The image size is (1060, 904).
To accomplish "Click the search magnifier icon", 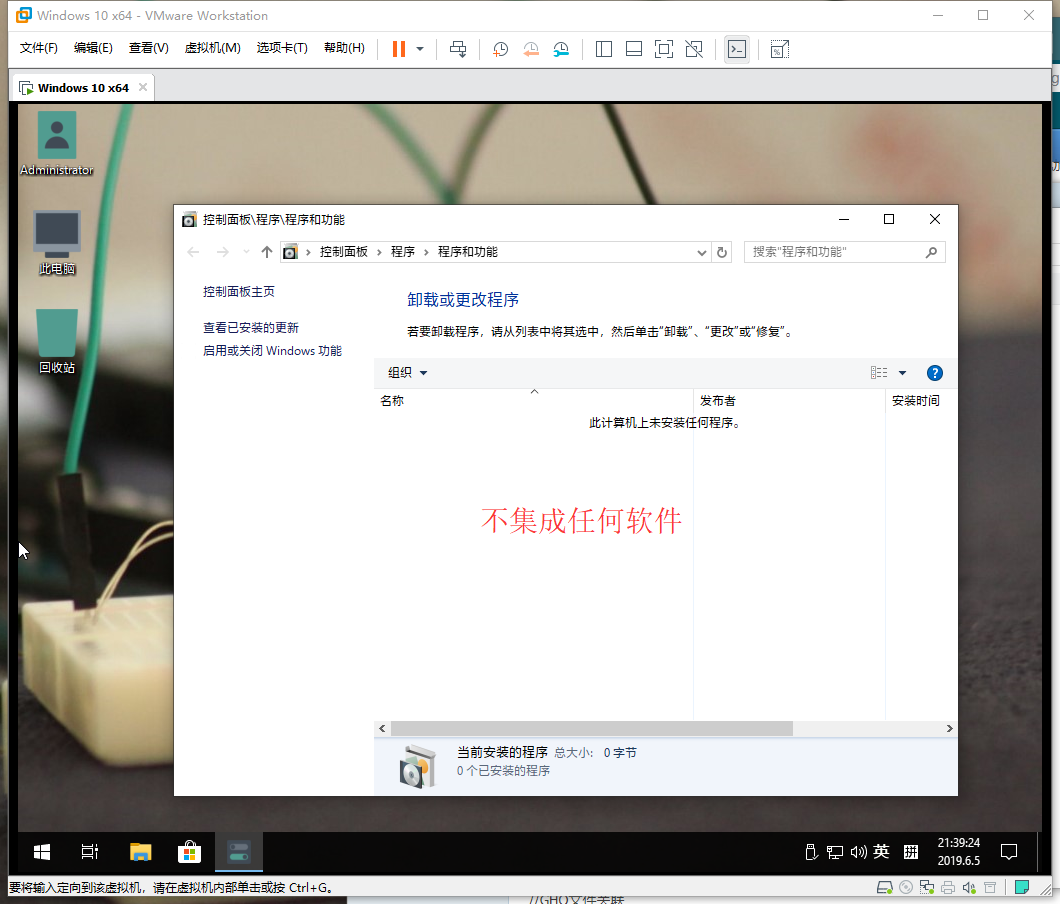I will 932,252.
